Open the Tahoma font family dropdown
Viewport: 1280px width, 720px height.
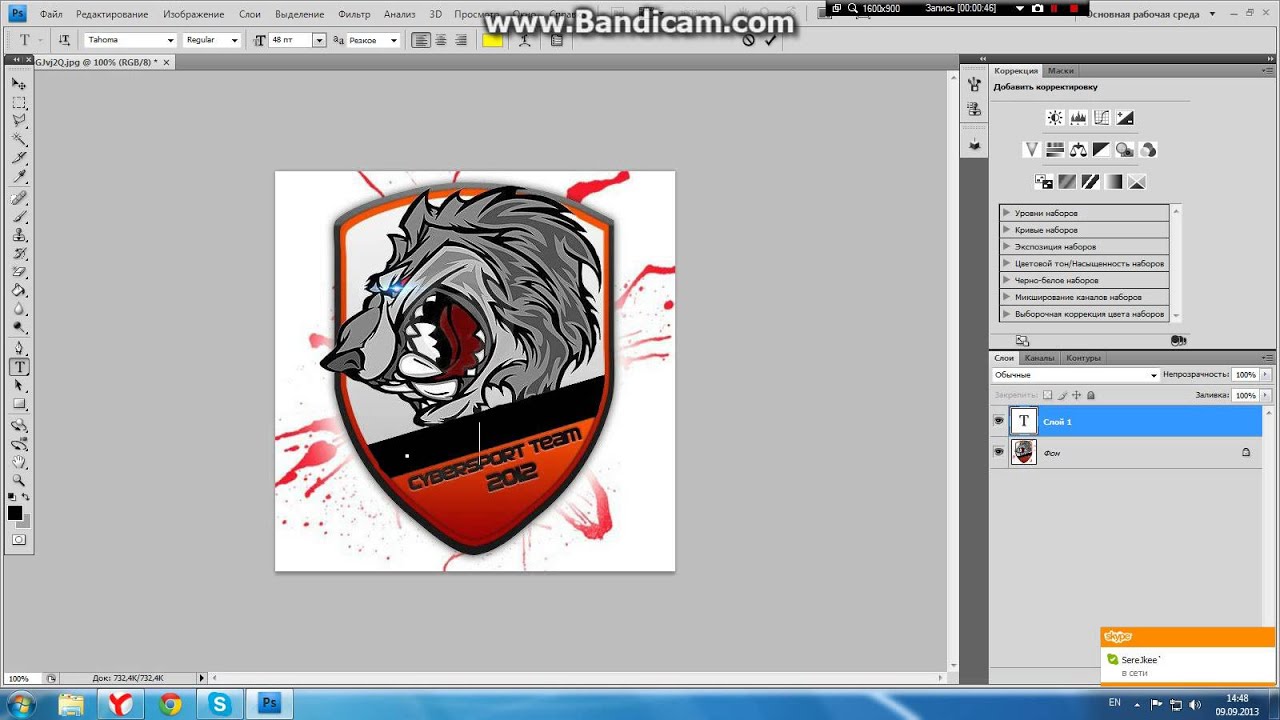[170, 40]
